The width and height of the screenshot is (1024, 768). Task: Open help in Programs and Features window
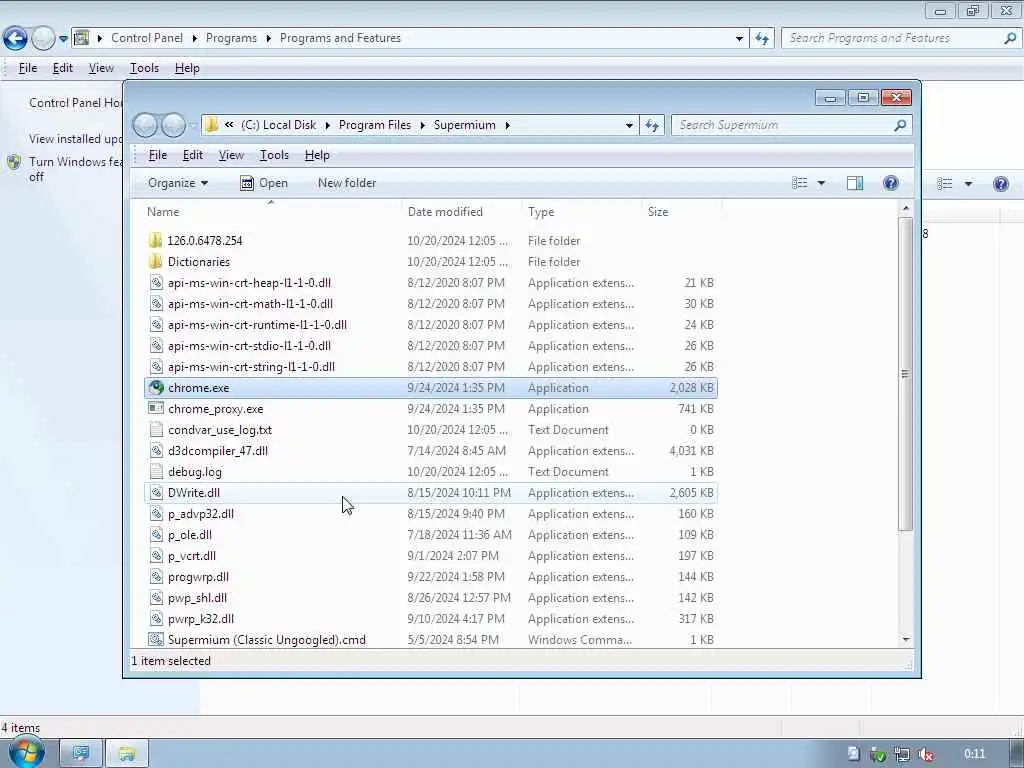1000,184
